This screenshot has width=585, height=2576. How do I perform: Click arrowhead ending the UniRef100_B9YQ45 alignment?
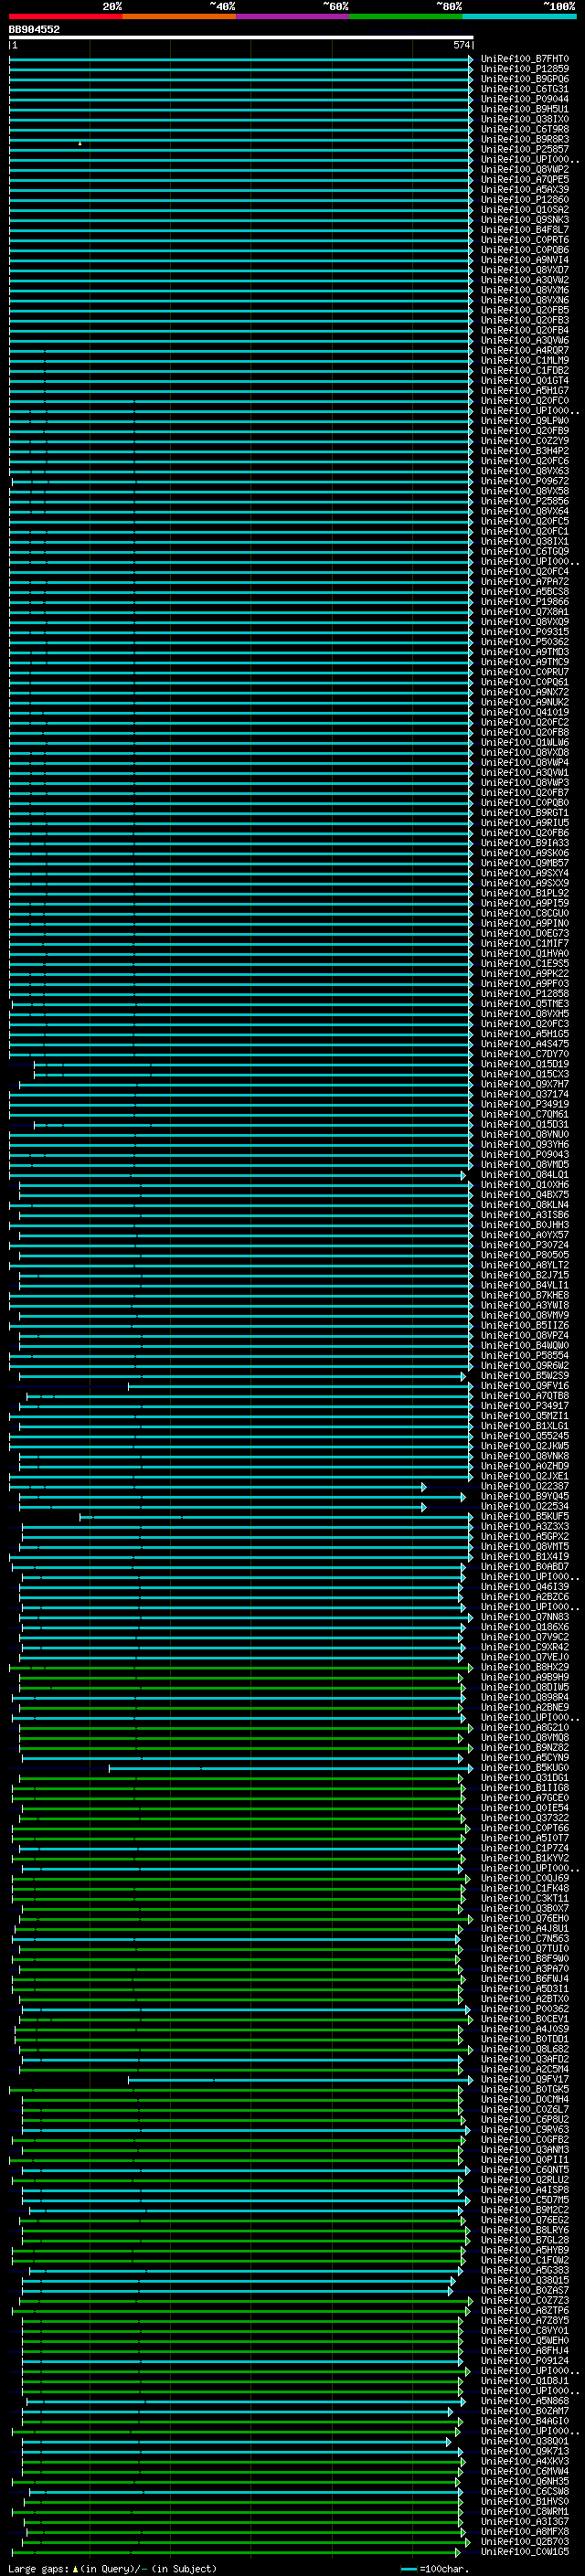click(464, 1497)
